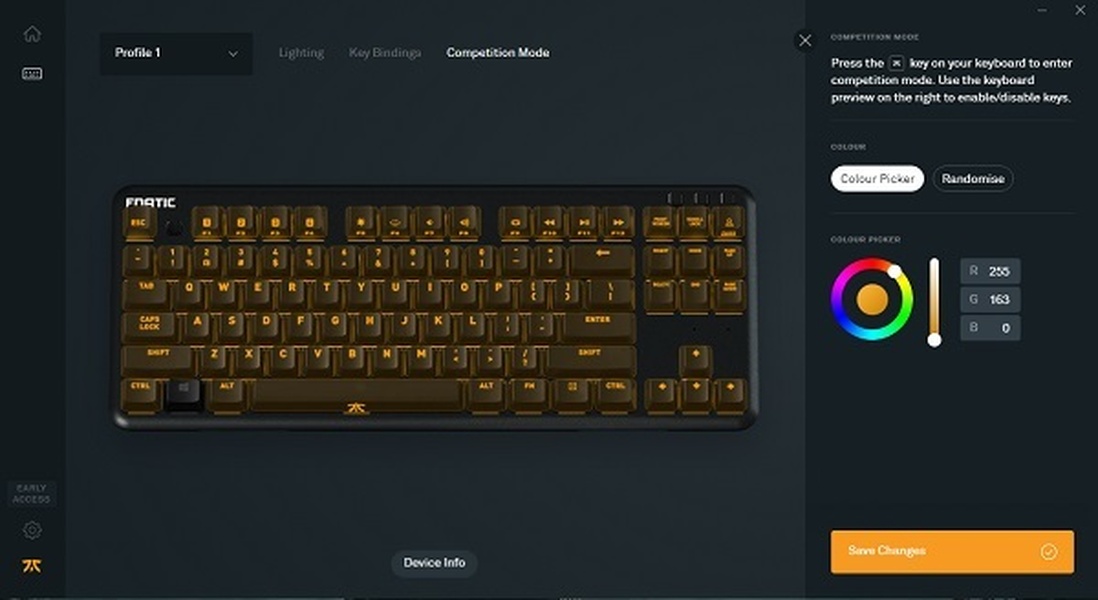
Task: Switch to the Lighting tab
Action: point(301,53)
